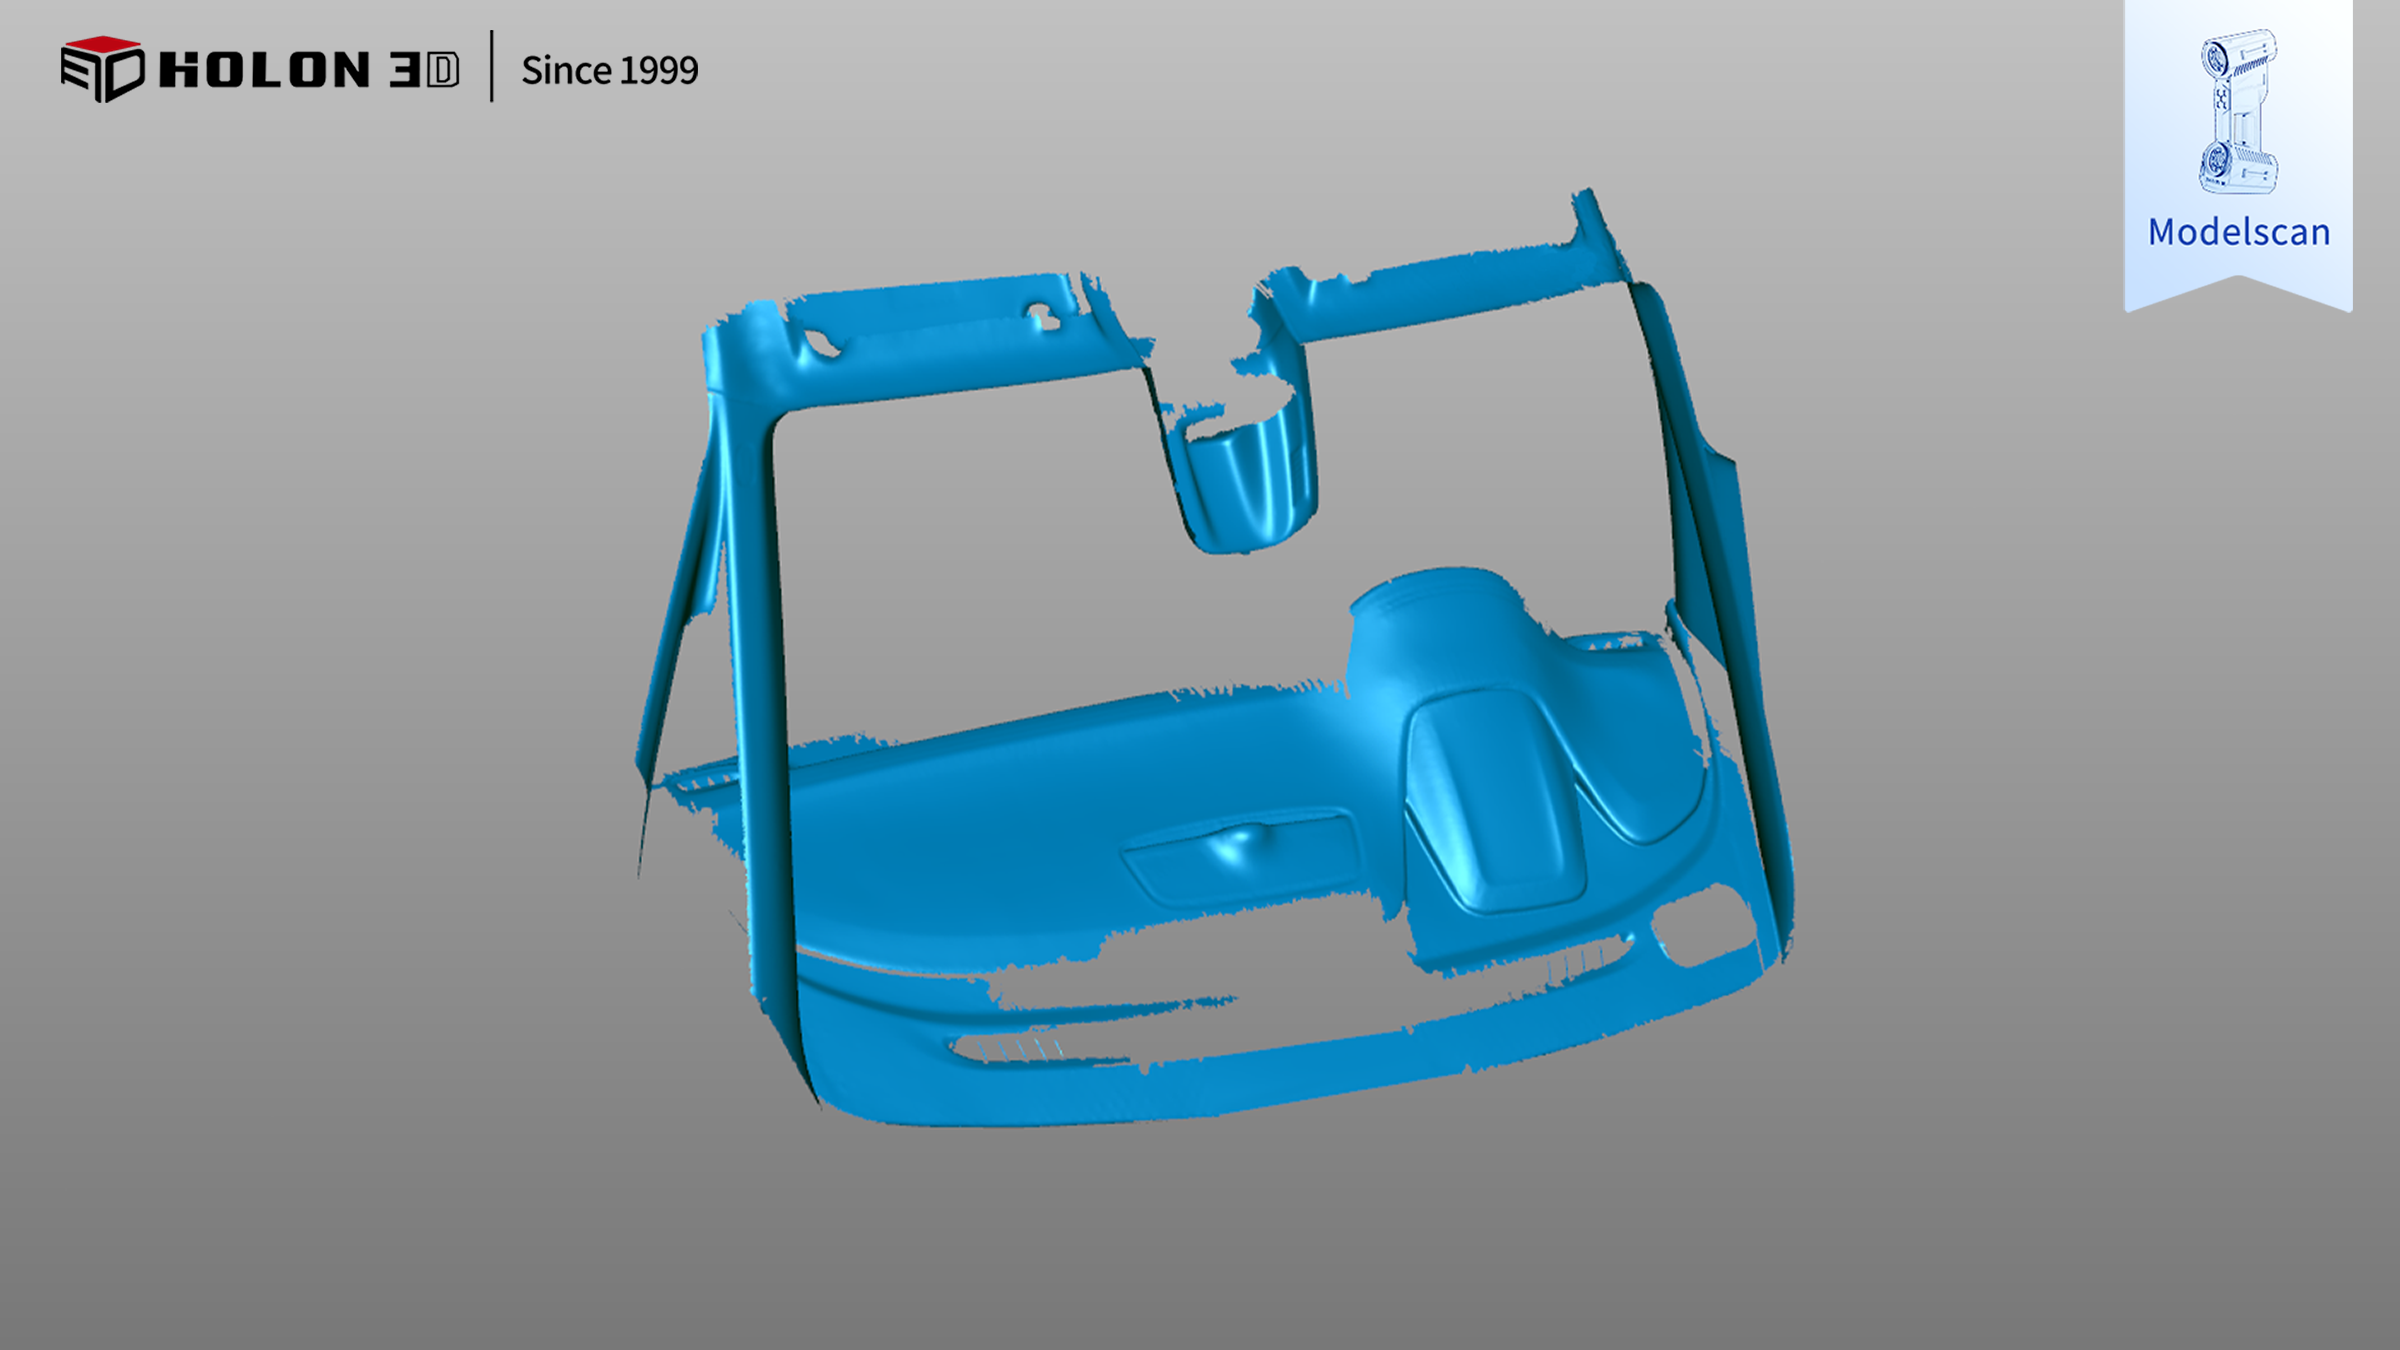2400x1350 pixels.
Task: Click the second visor mount hole on the headliner
Action: [x=1046, y=318]
